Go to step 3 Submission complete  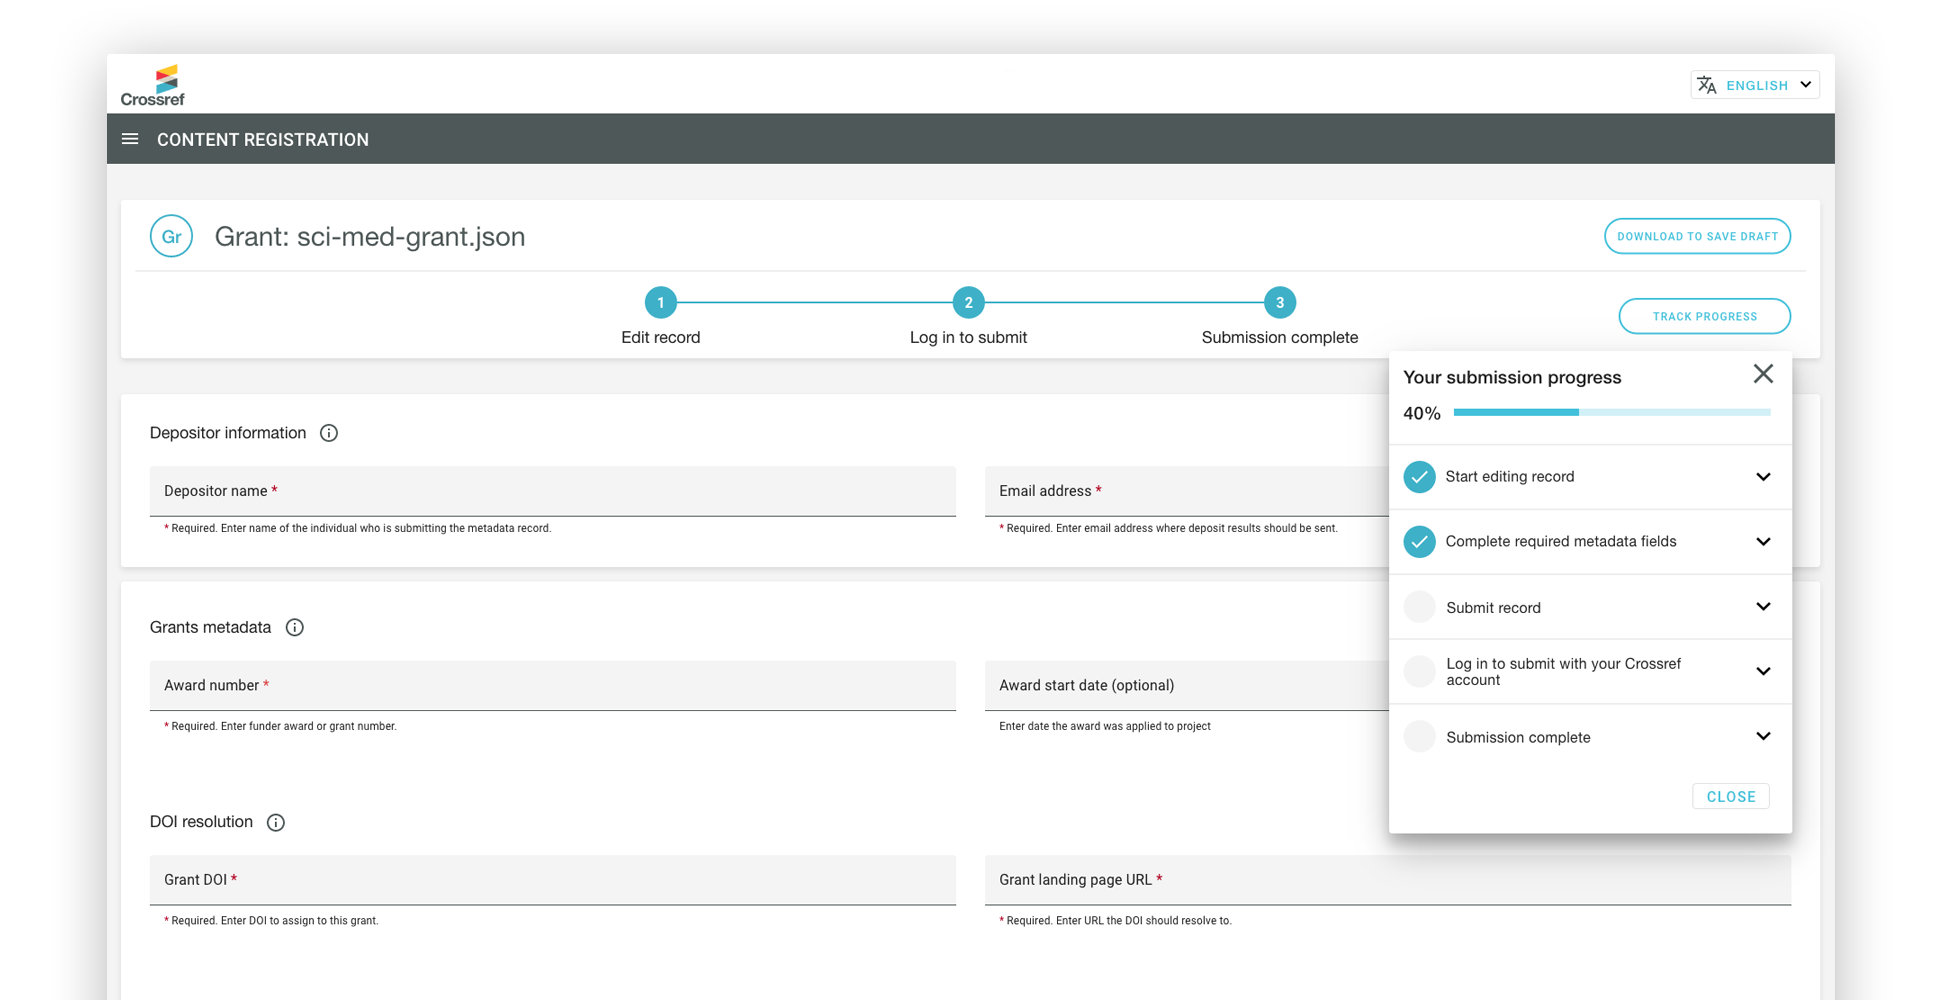(1279, 302)
